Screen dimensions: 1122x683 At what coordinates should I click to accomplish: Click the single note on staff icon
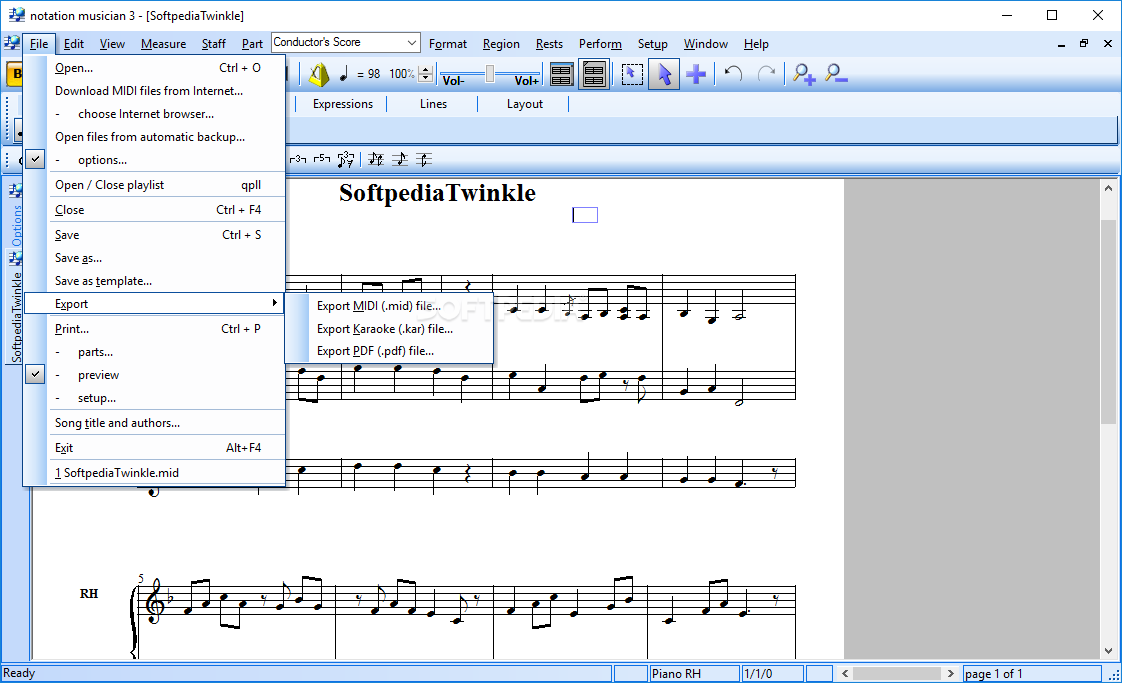(x=400, y=159)
